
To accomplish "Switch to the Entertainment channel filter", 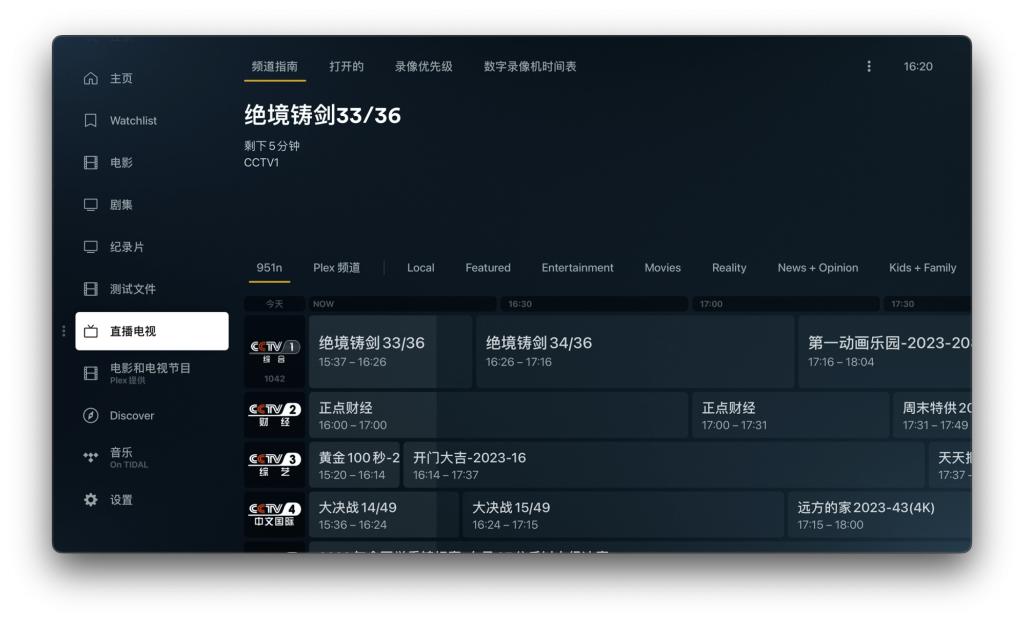I will coord(578,267).
